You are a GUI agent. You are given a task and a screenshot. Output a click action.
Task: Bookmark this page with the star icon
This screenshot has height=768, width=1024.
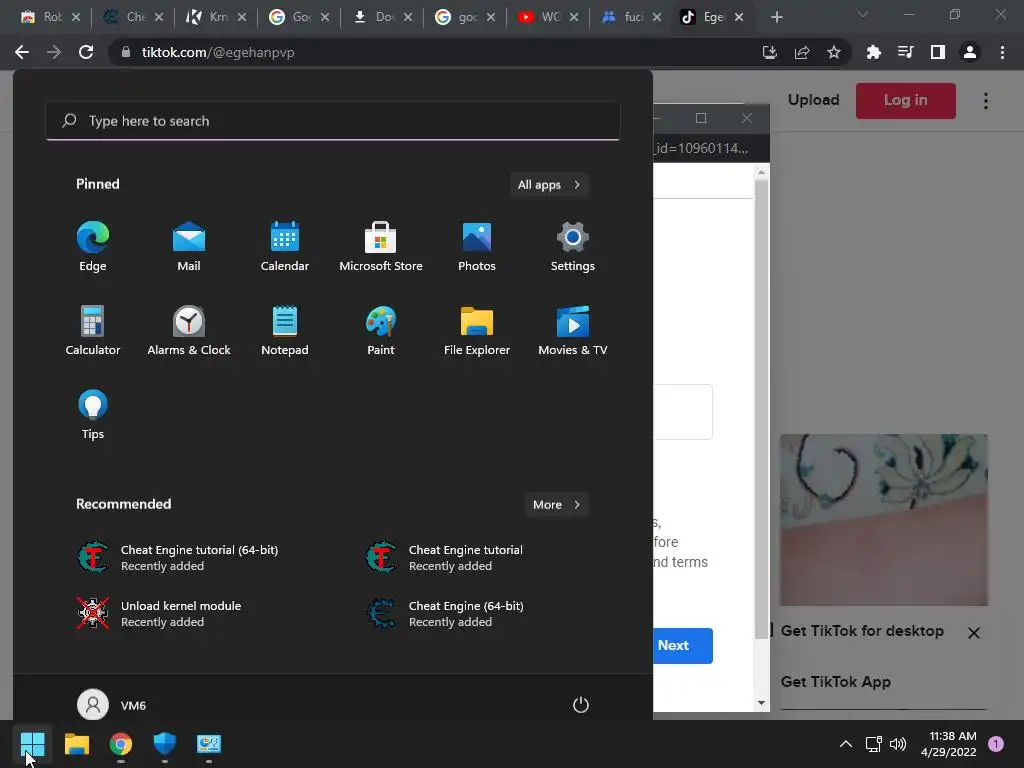coord(833,52)
